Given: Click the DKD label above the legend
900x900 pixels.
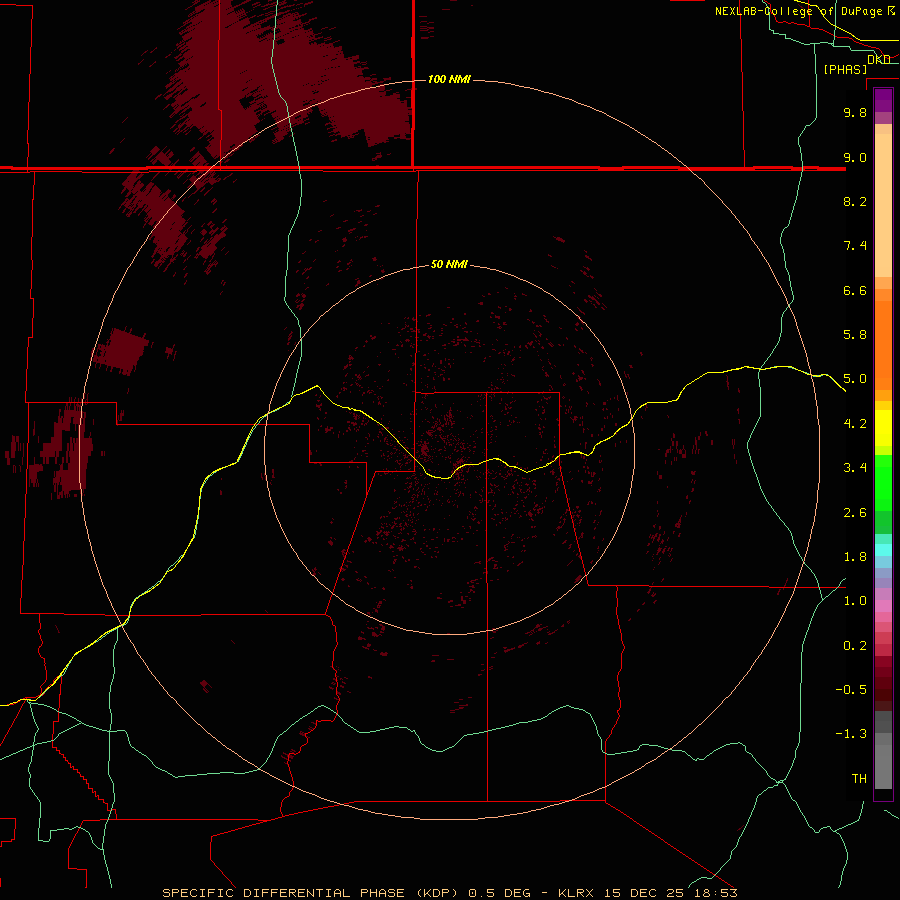Looking at the screenshot, I should click(x=878, y=59).
